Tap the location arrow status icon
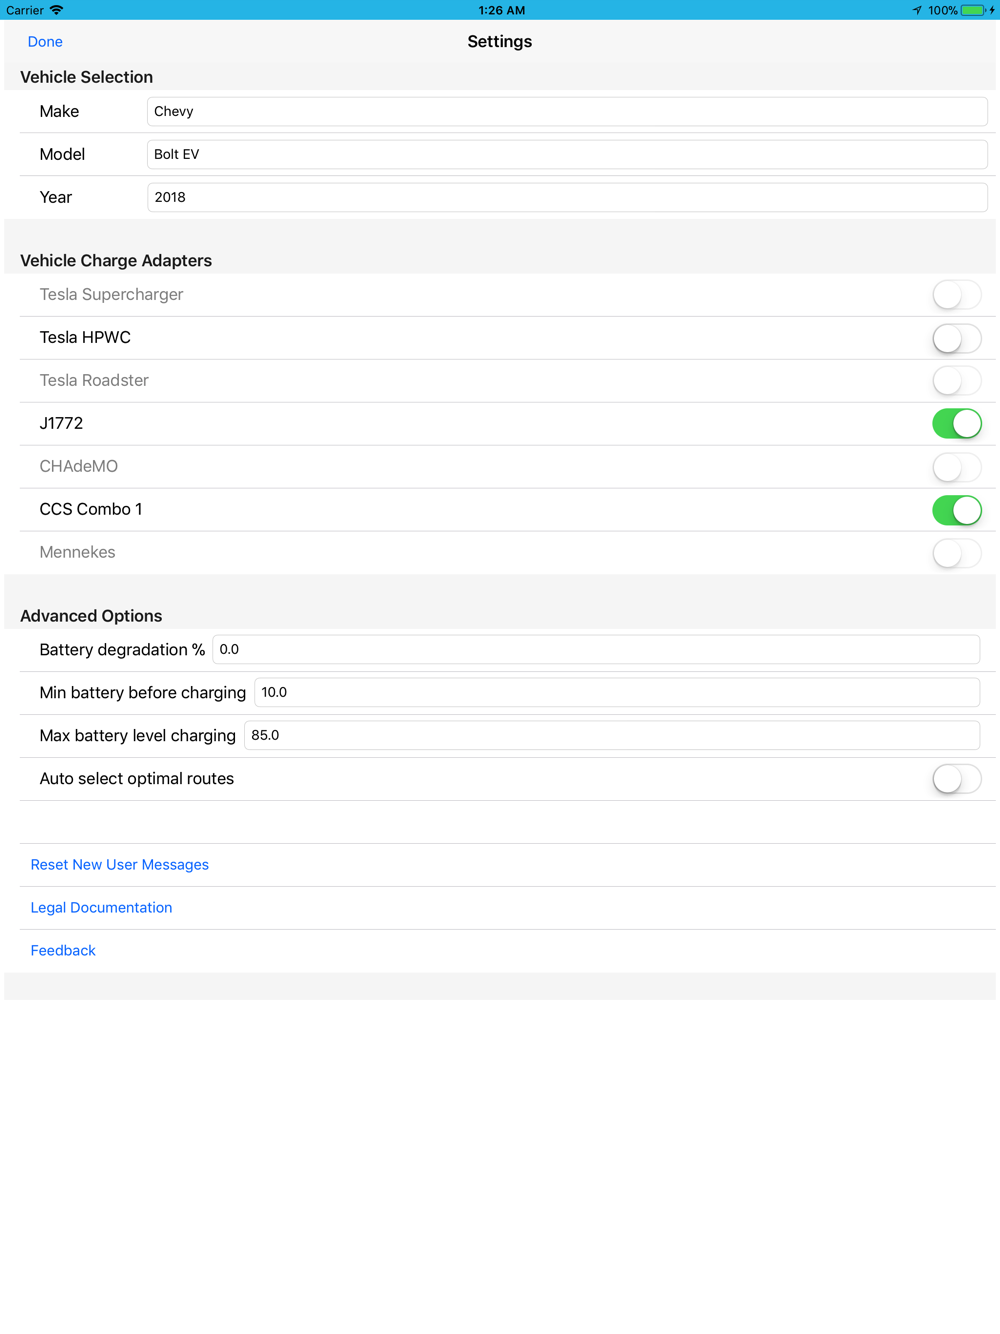Screen dimensions: 1000x1334 point(917,10)
